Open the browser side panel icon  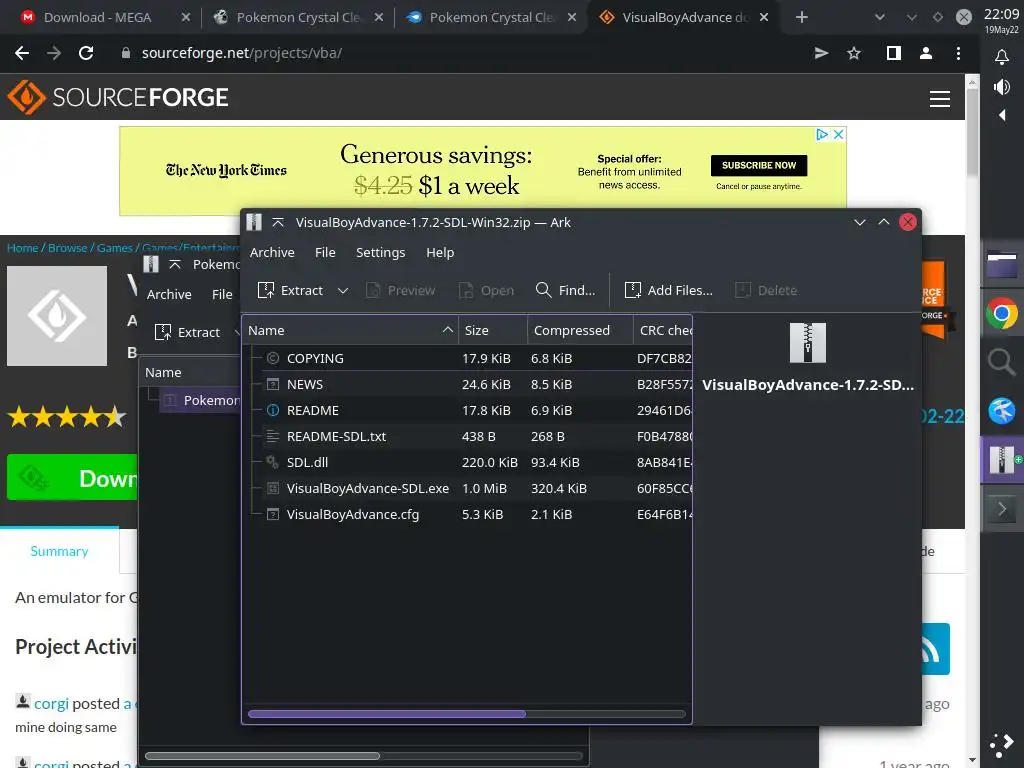[x=893, y=54]
